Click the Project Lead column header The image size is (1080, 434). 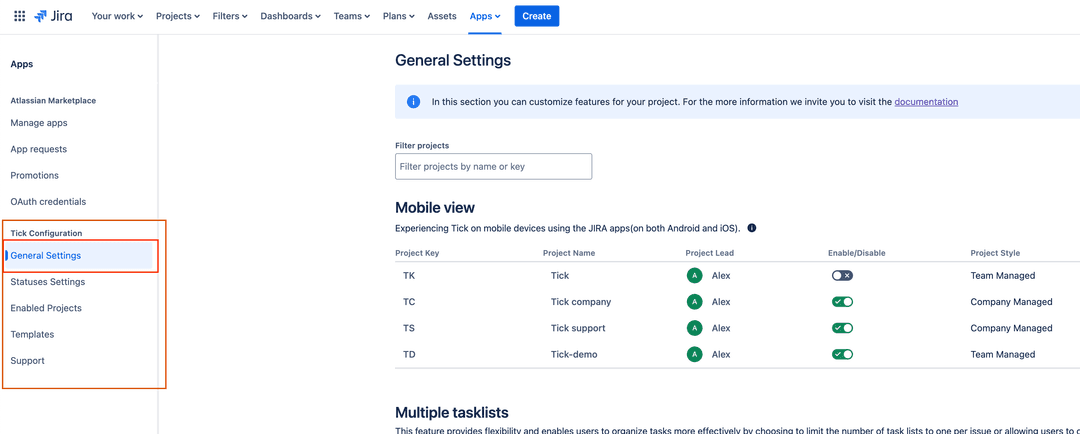(709, 253)
